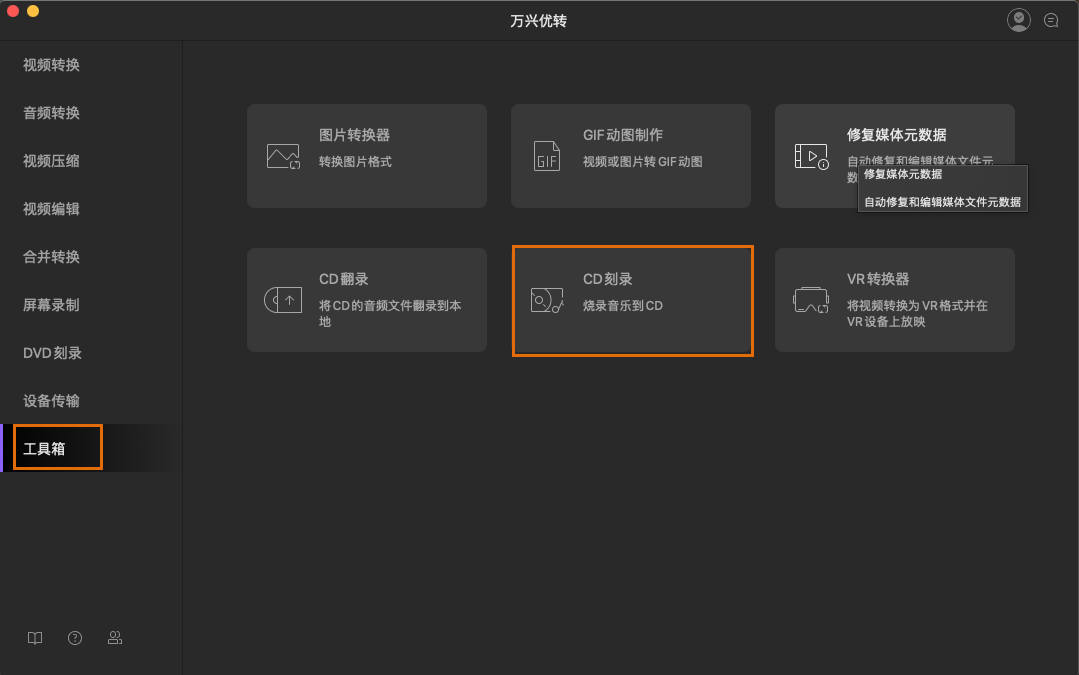
Task: Click the help question mark icon
Action: (75, 637)
